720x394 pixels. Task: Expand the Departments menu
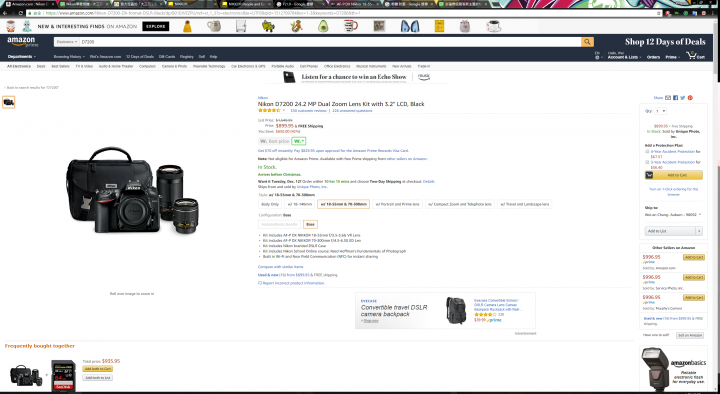coord(22,56)
